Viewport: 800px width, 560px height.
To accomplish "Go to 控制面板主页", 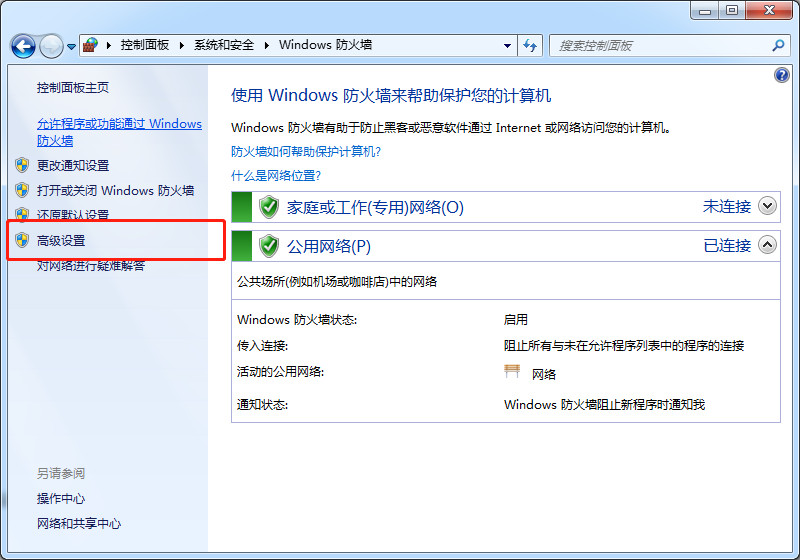I will click(x=72, y=88).
